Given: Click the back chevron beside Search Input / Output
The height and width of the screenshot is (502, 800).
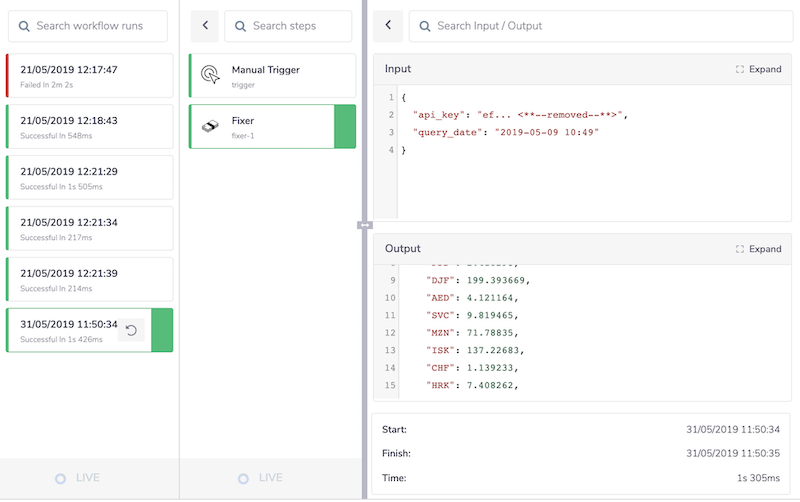Looking at the screenshot, I should pos(388,26).
